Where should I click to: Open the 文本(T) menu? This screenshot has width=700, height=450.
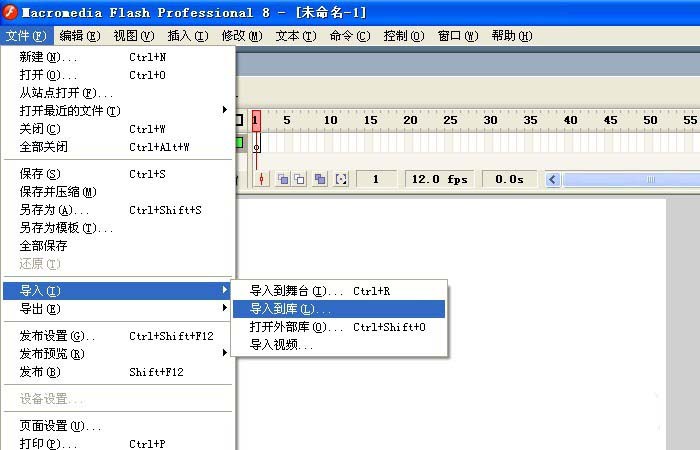point(296,36)
